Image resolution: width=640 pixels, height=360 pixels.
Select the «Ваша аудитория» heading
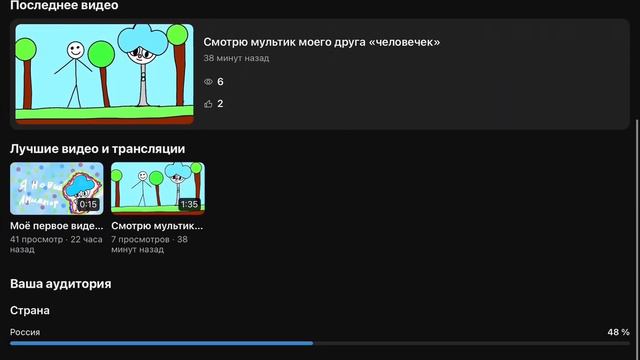click(x=60, y=284)
